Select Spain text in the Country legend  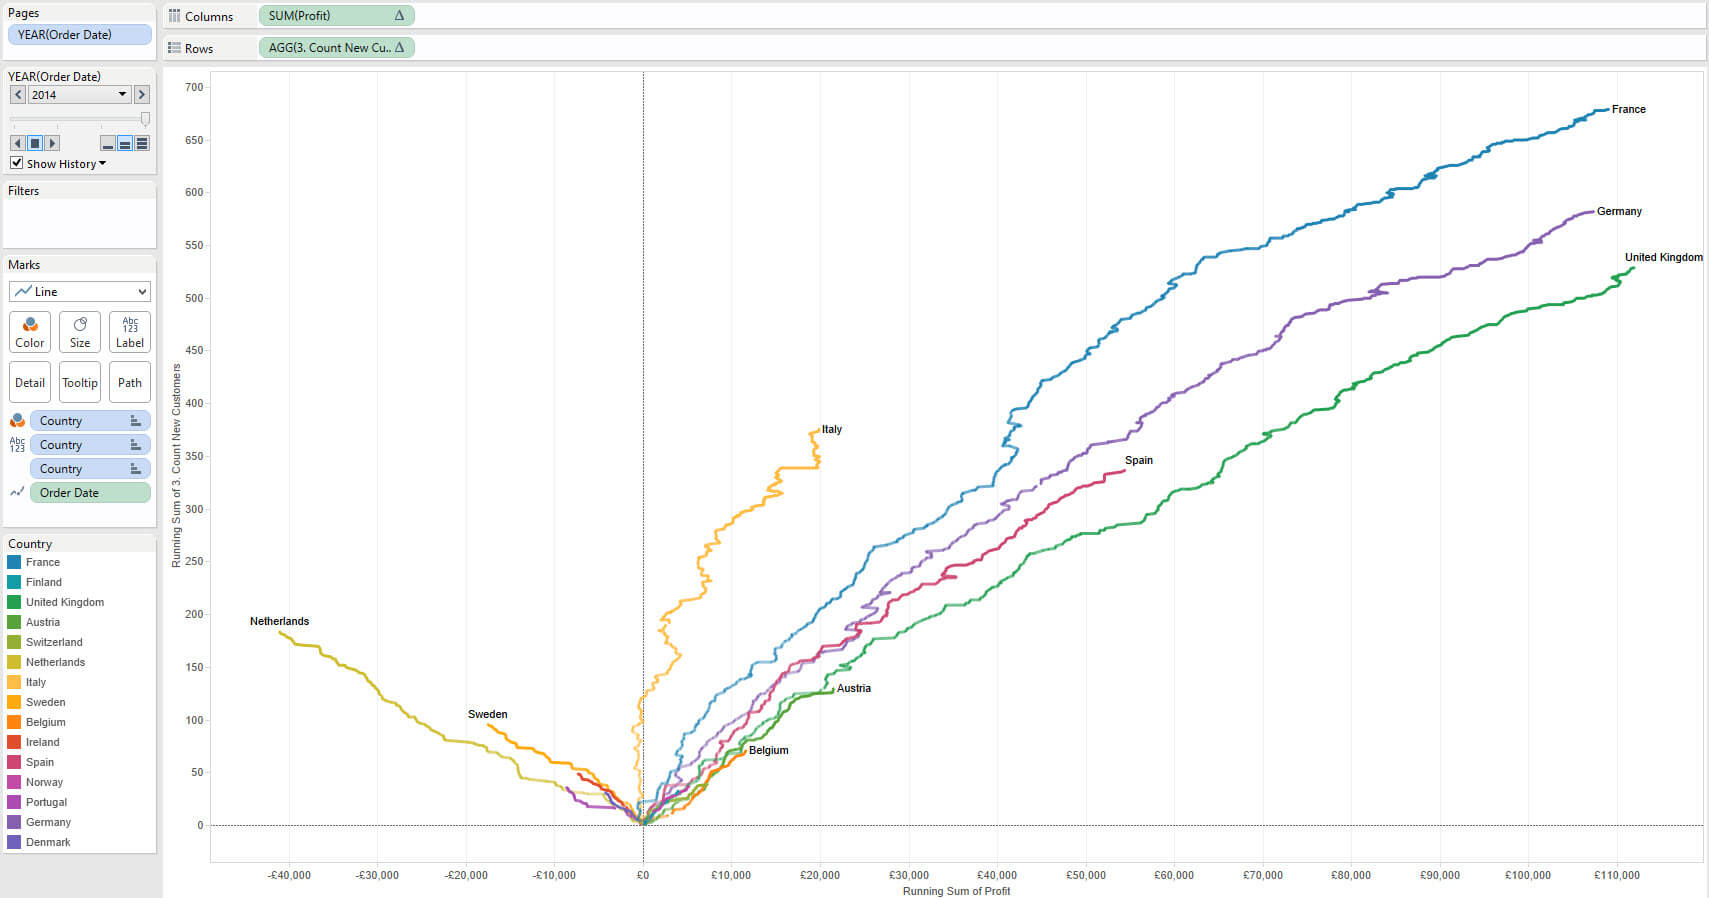pos(40,762)
